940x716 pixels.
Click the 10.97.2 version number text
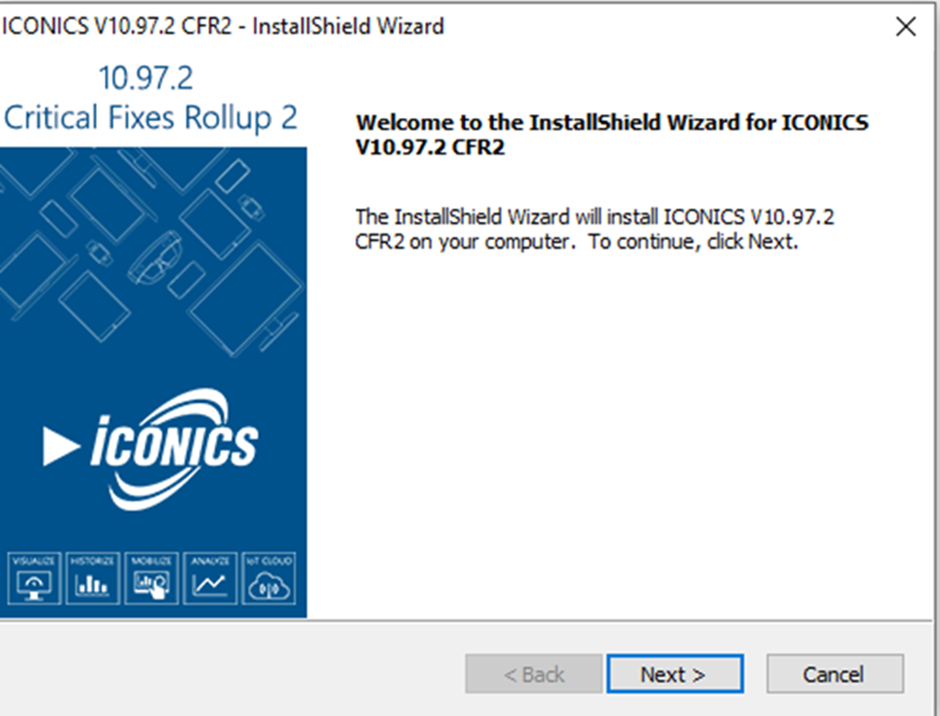[146, 78]
